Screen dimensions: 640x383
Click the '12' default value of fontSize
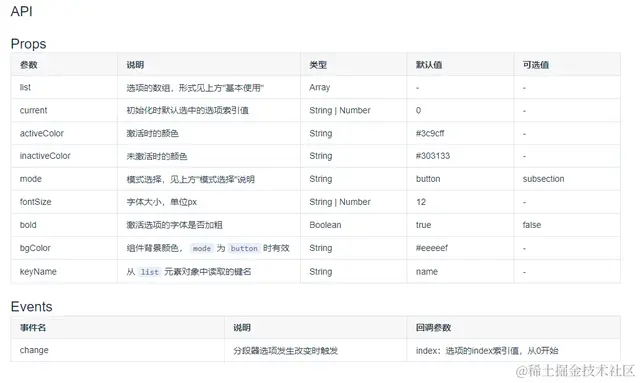(x=421, y=202)
